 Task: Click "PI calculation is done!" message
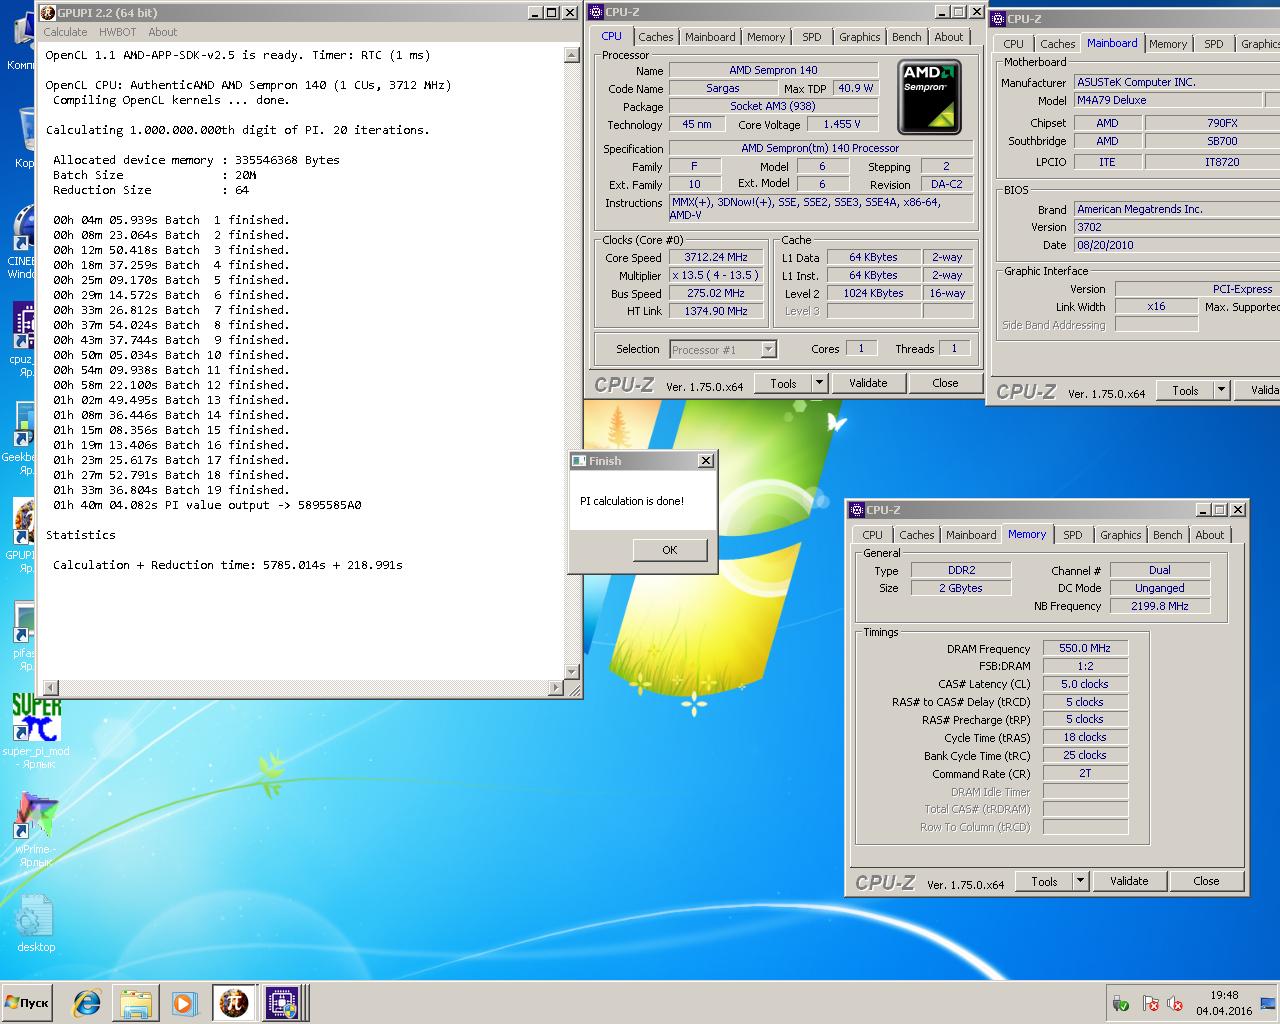632,501
